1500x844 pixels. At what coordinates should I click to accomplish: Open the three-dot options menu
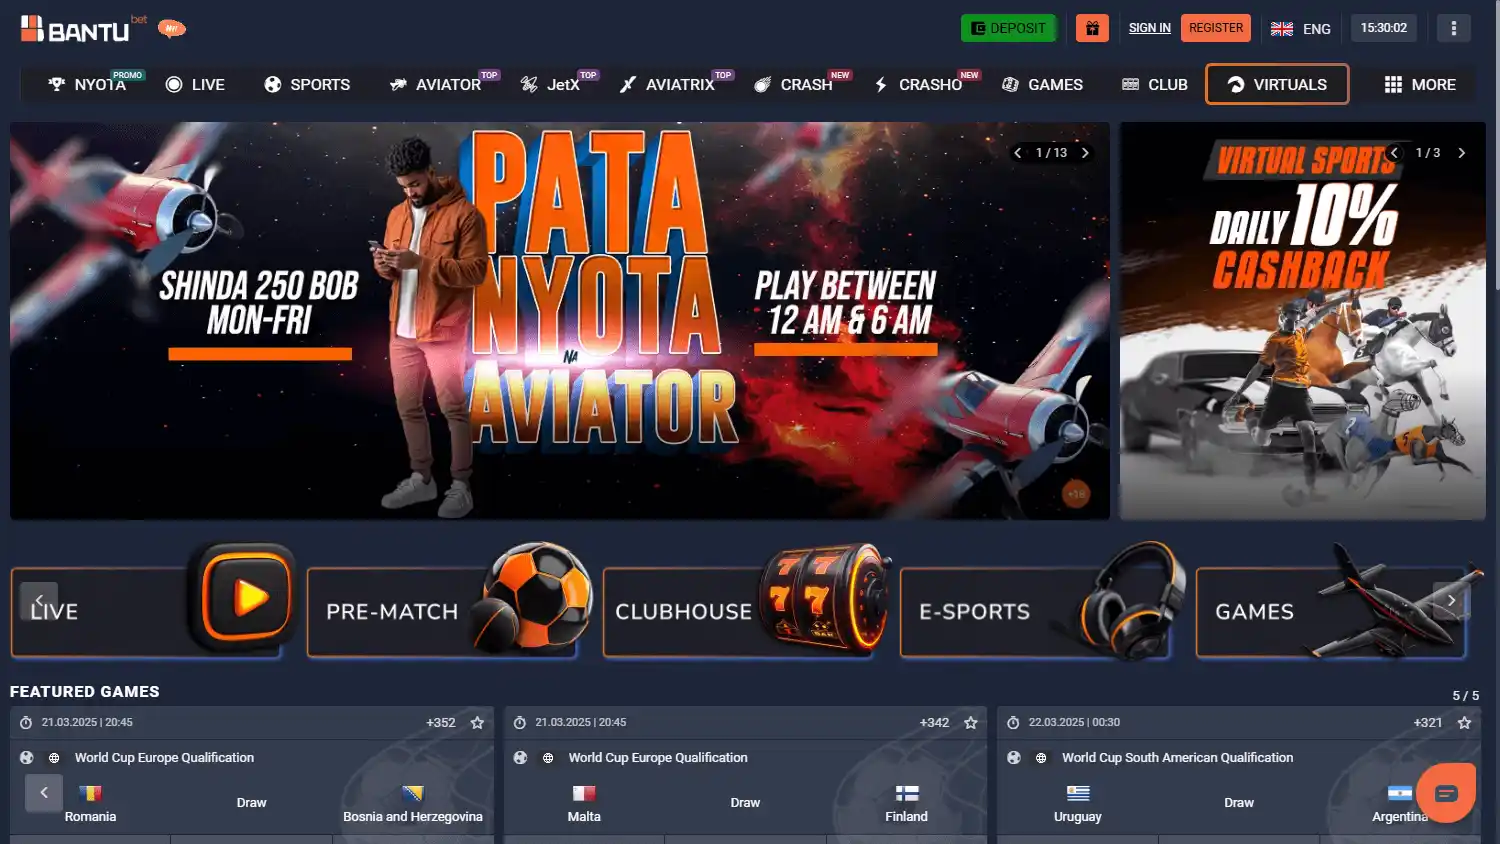[x=1453, y=28]
